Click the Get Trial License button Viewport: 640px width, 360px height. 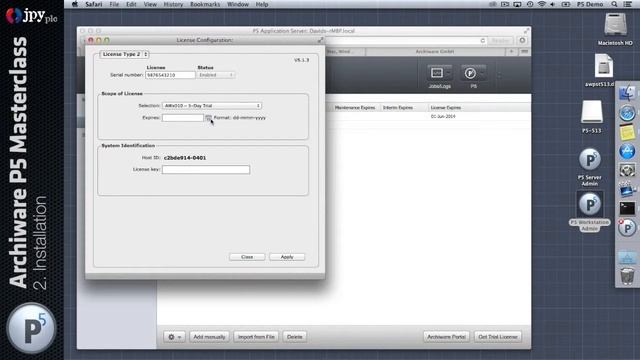coord(498,337)
